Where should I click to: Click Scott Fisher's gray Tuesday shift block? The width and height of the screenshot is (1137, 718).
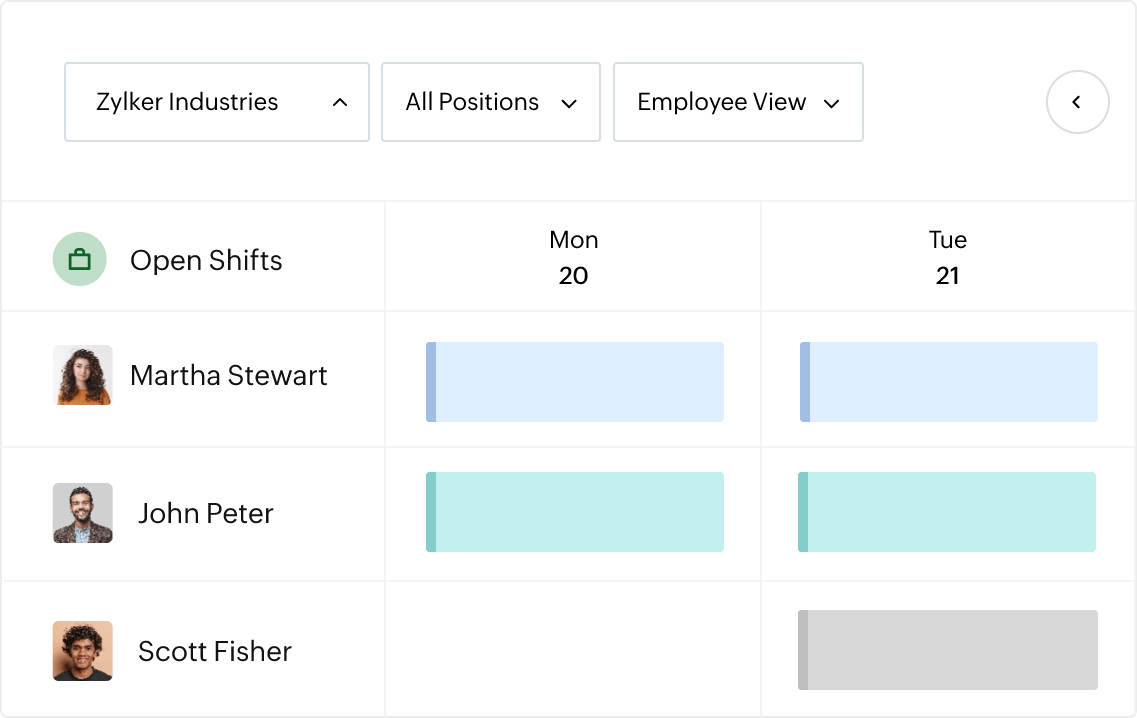point(948,650)
